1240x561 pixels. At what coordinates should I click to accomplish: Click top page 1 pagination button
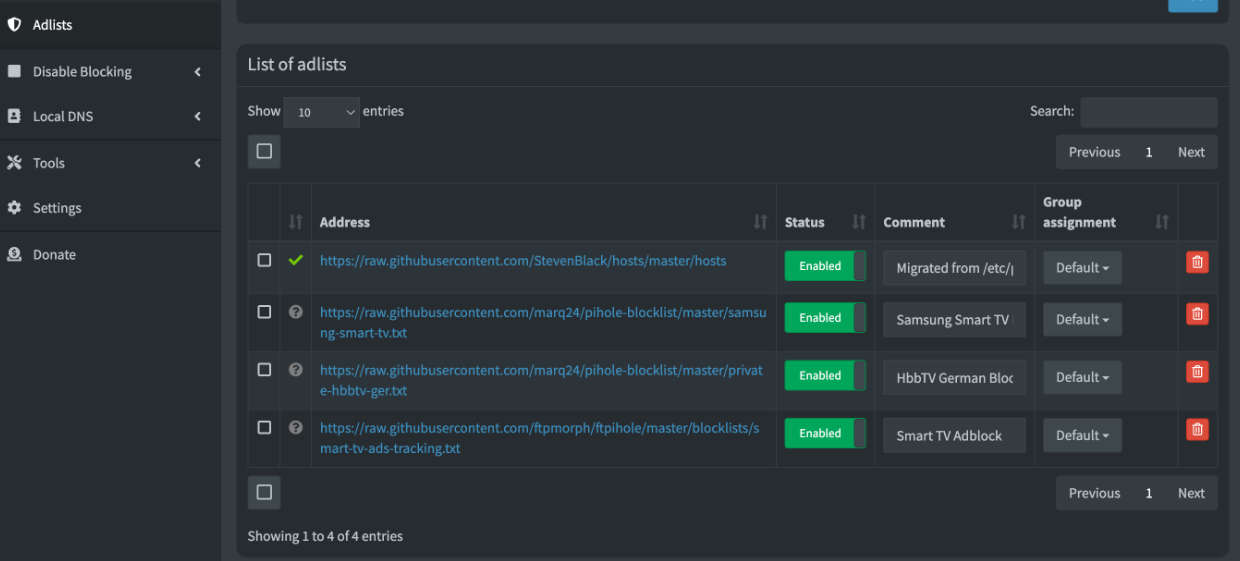click(1149, 152)
